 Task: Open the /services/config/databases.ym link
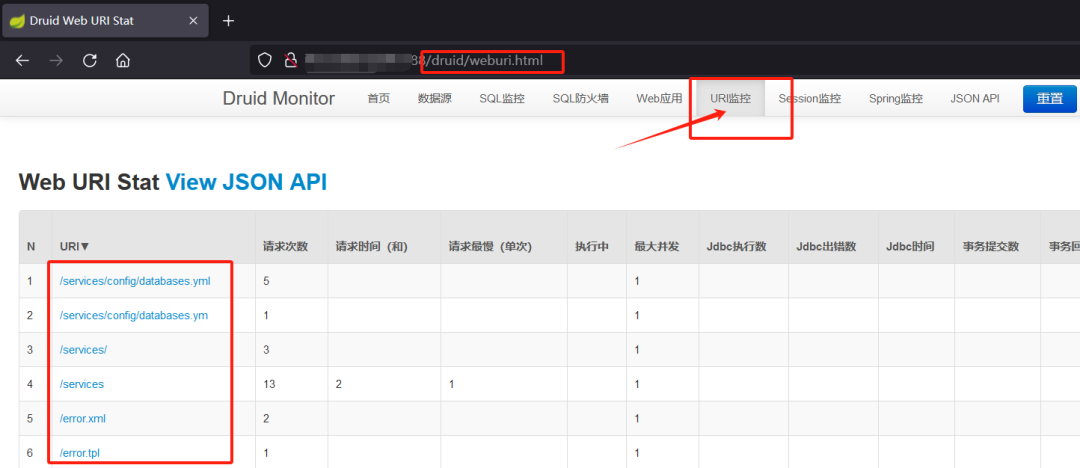point(134,316)
